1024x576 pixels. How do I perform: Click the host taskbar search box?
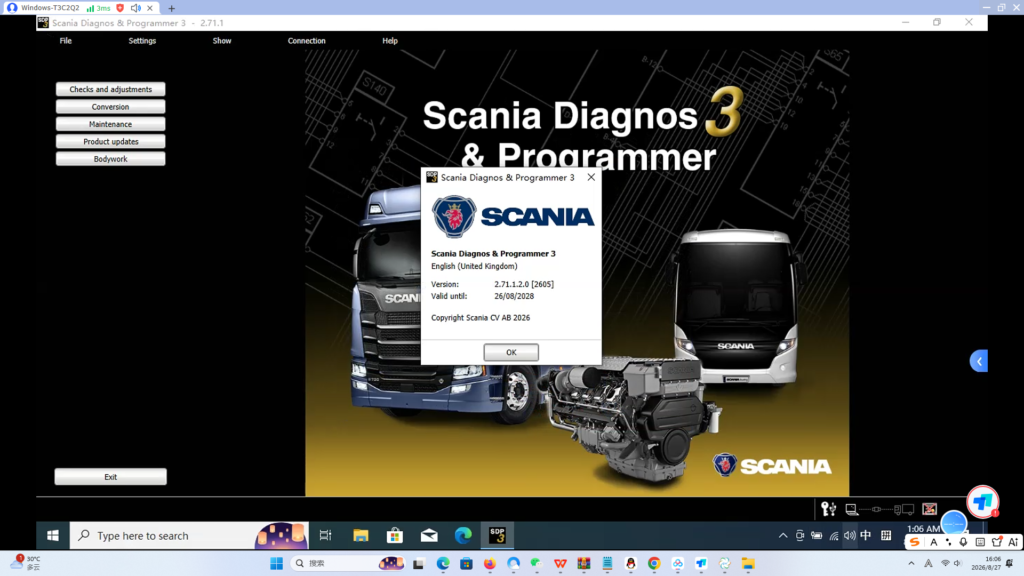pyautogui.click(x=347, y=563)
